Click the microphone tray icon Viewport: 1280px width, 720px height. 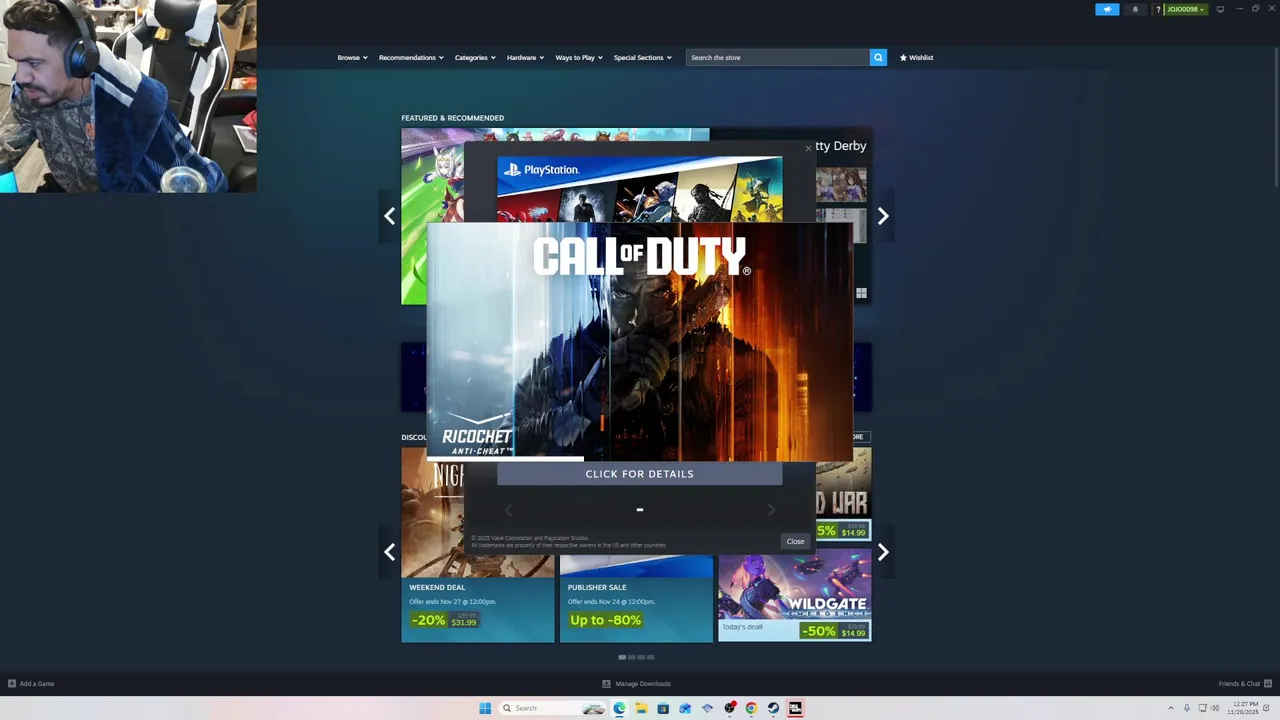[1187, 708]
